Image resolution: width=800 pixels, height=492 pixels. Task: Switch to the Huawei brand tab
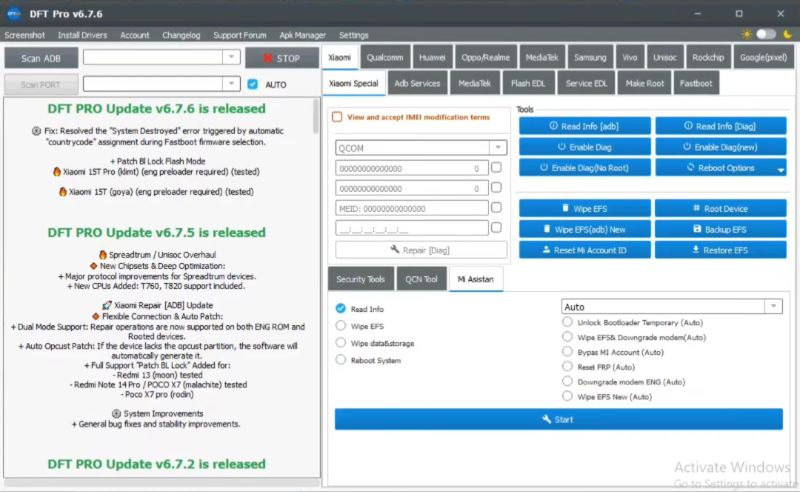click(432, 58)
